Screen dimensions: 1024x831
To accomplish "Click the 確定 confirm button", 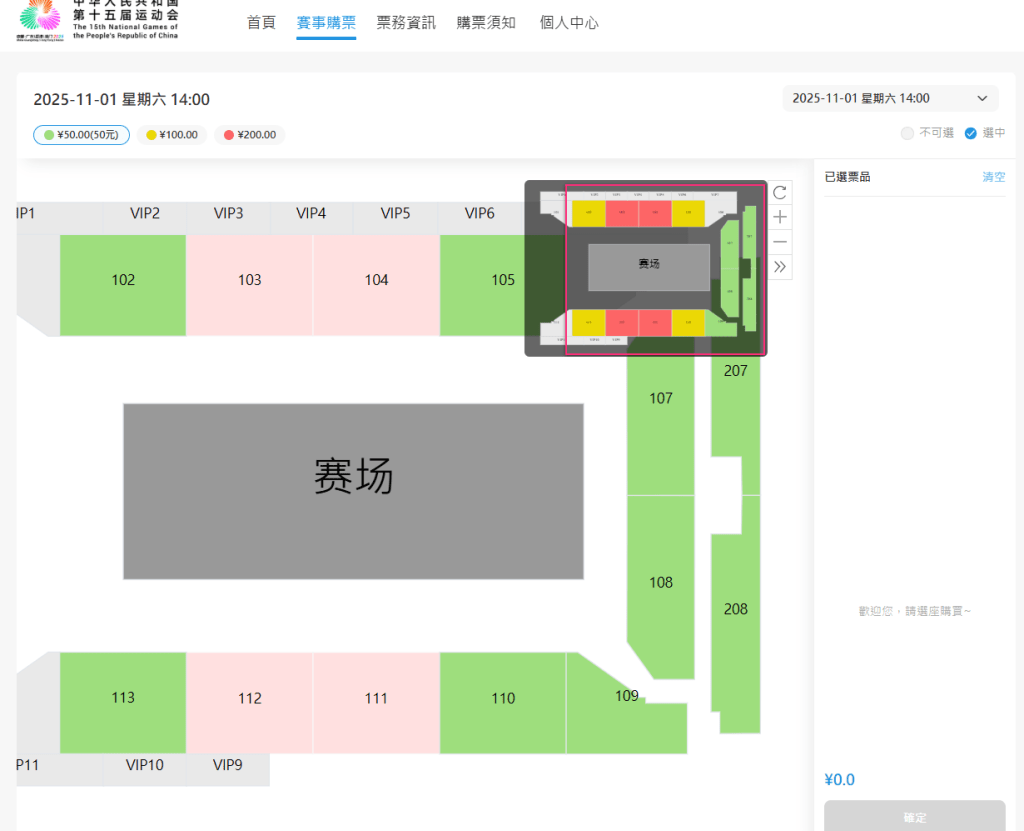I will click(x=914, y=816).
